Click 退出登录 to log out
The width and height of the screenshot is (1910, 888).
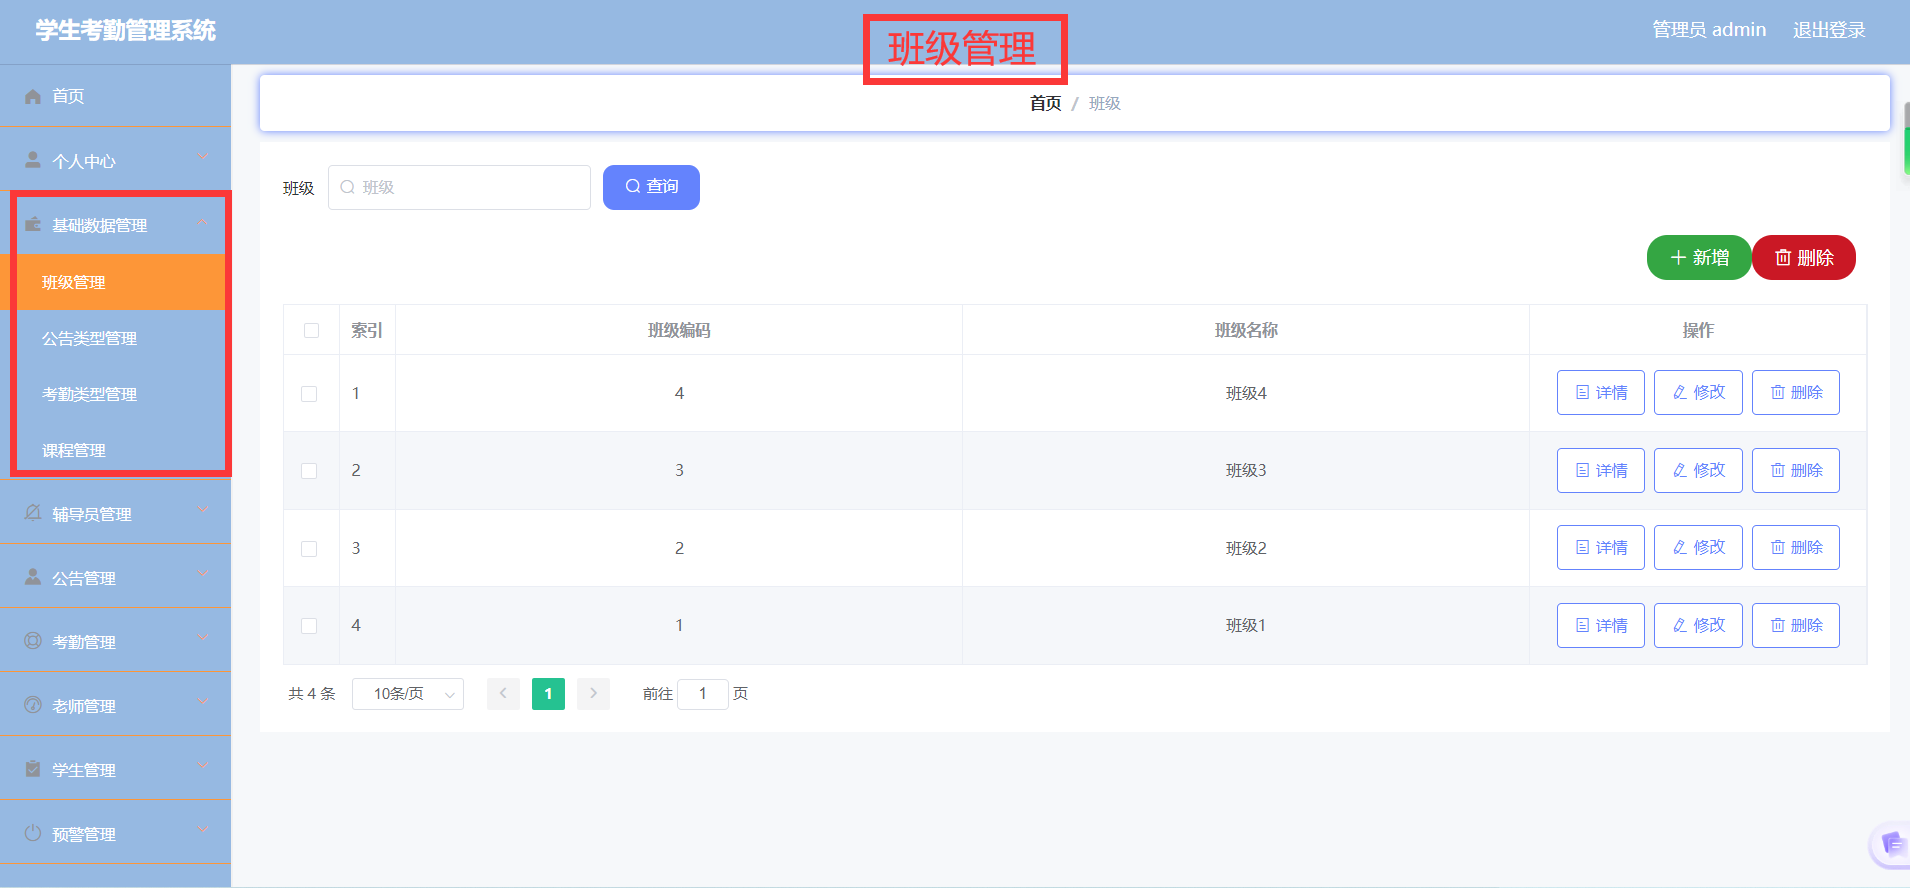[x=1829, y=30]
